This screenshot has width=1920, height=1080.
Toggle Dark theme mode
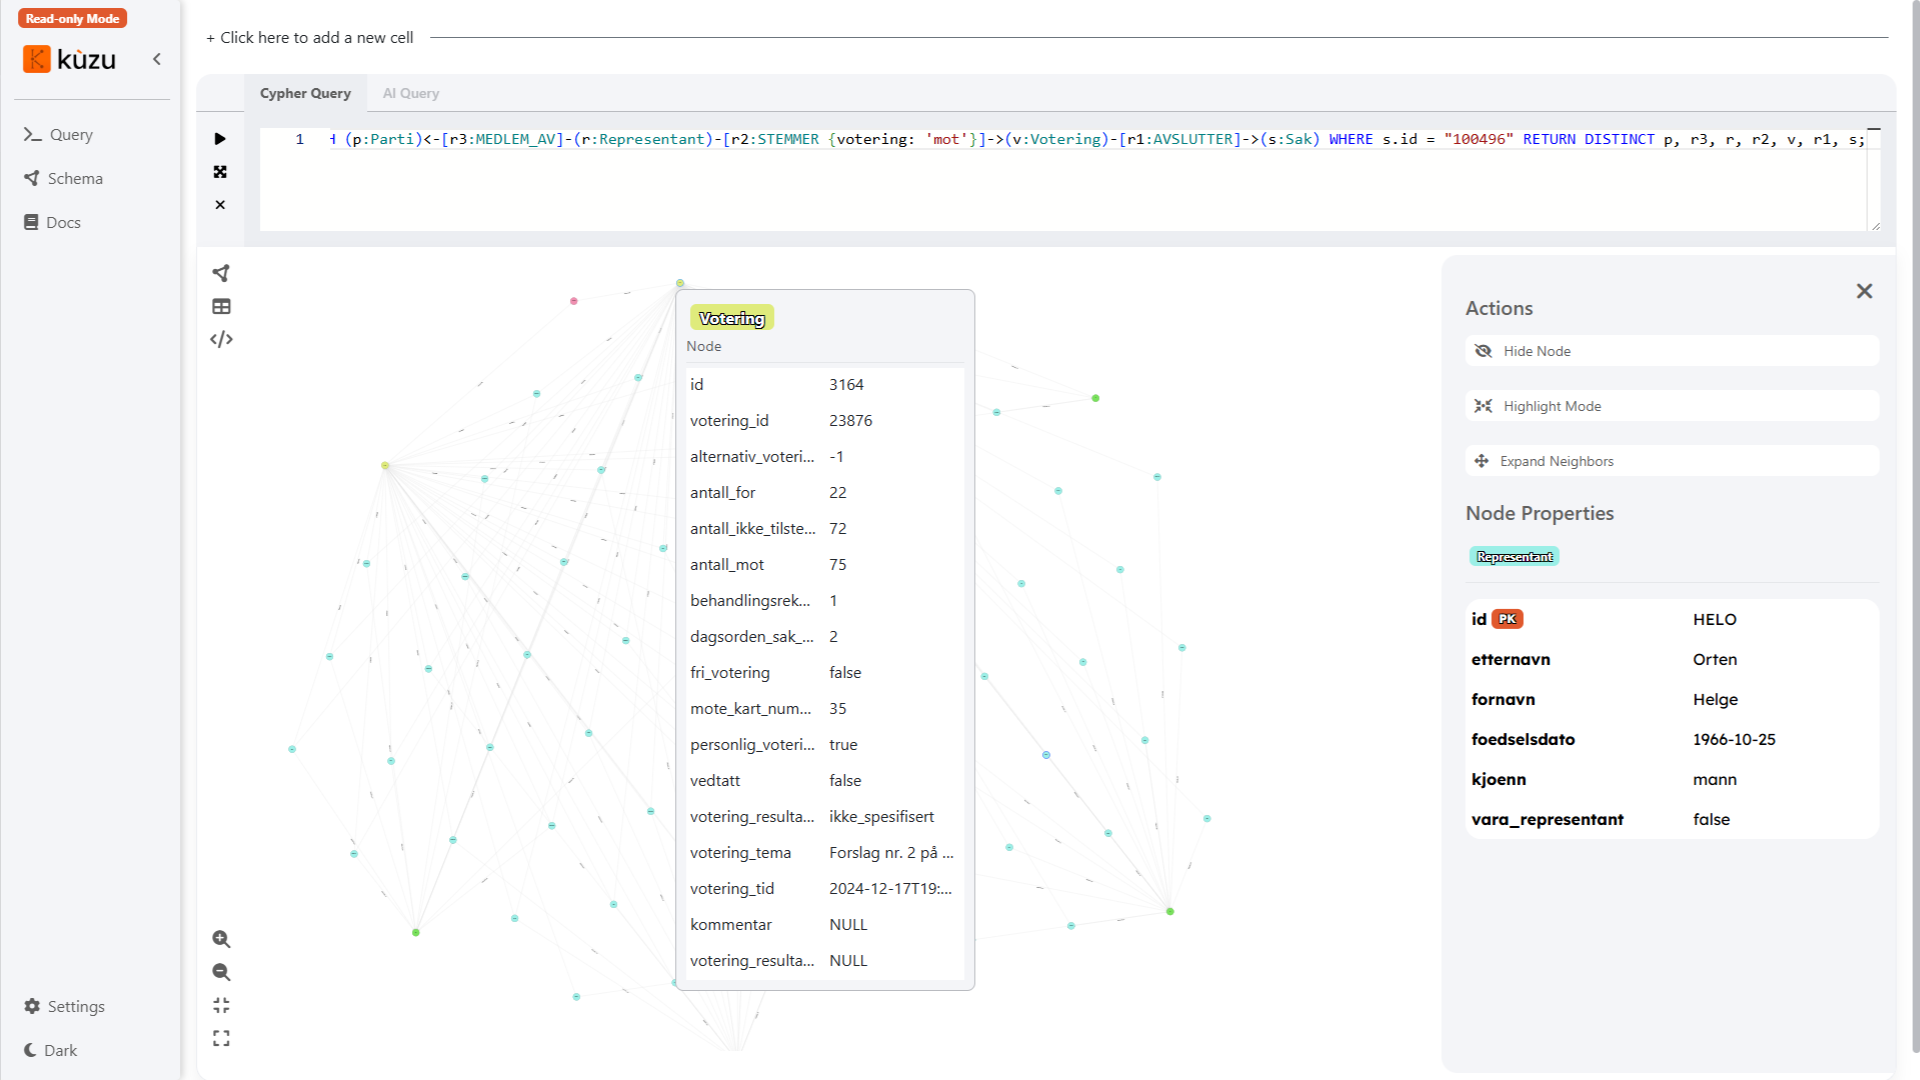(x=51, y=1050)
